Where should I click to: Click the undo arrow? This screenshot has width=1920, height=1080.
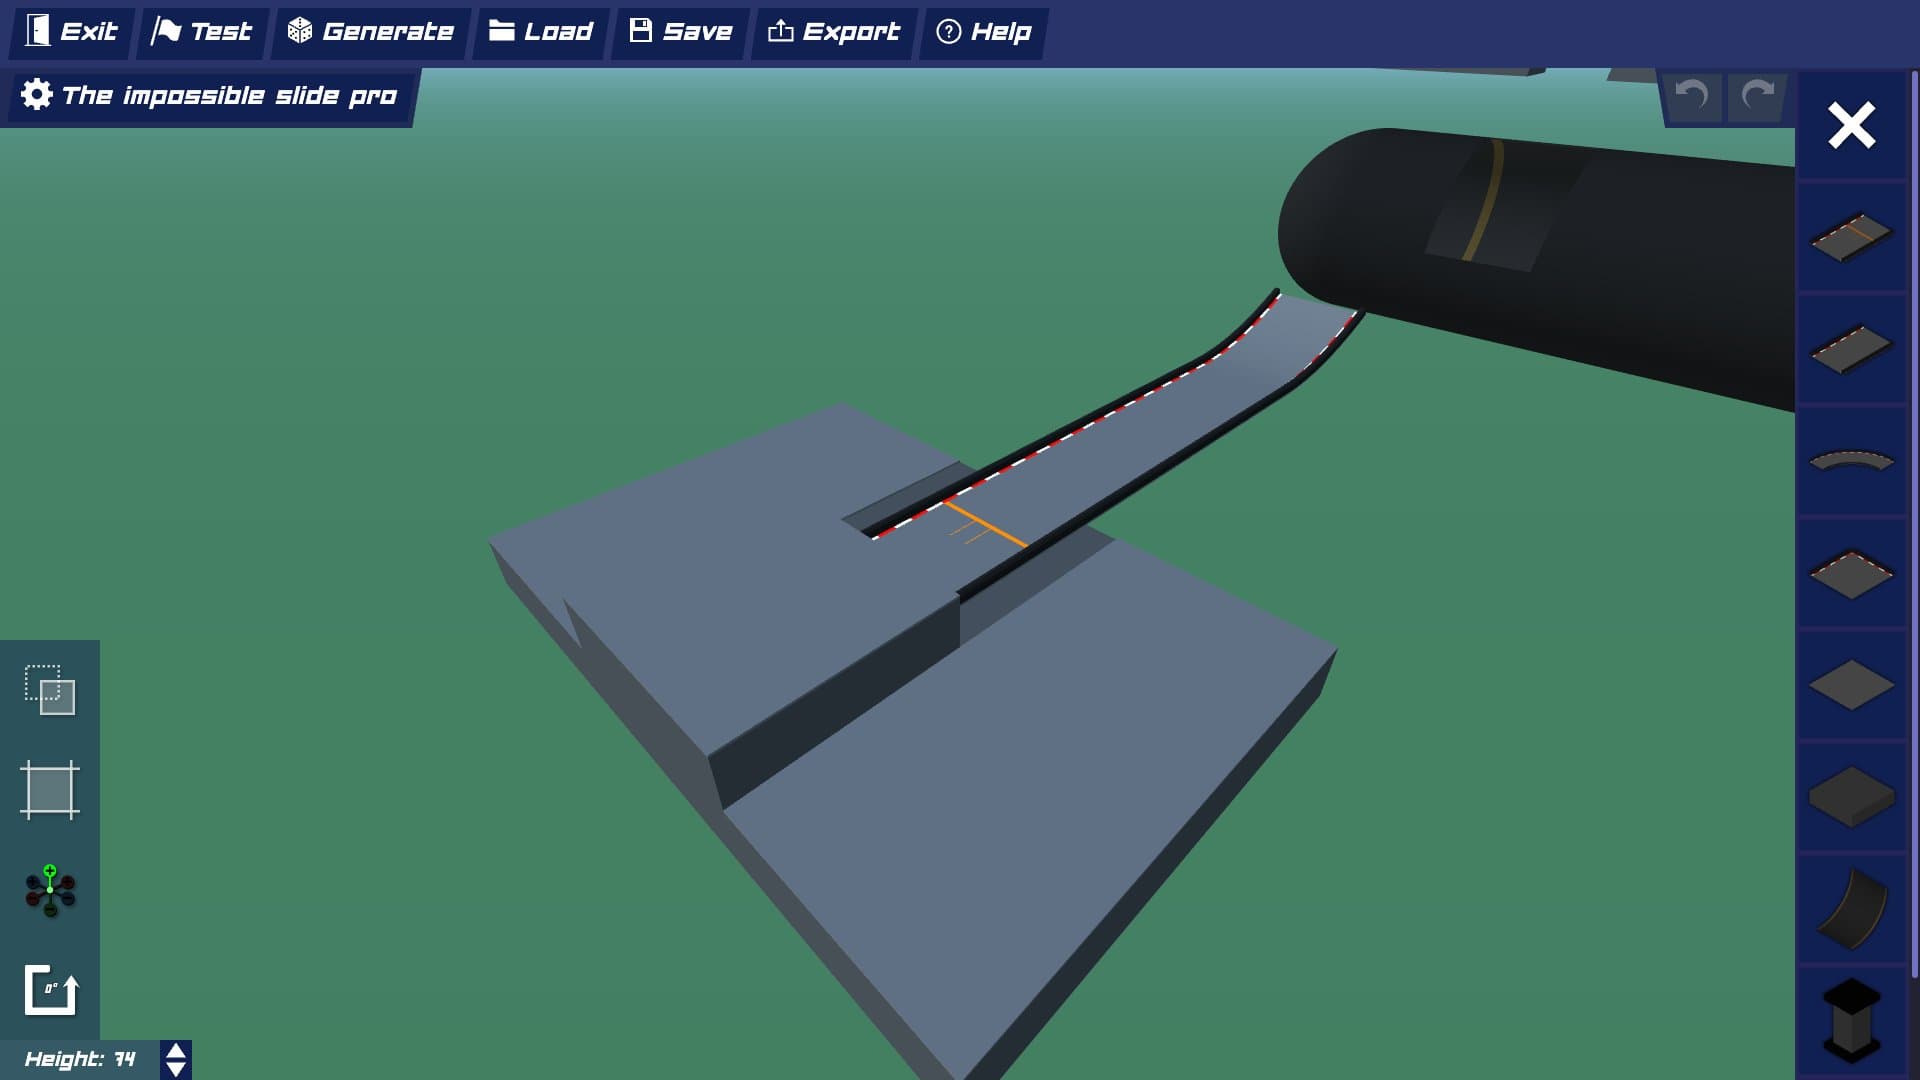pyautogui.click(x=1692, y=96)
